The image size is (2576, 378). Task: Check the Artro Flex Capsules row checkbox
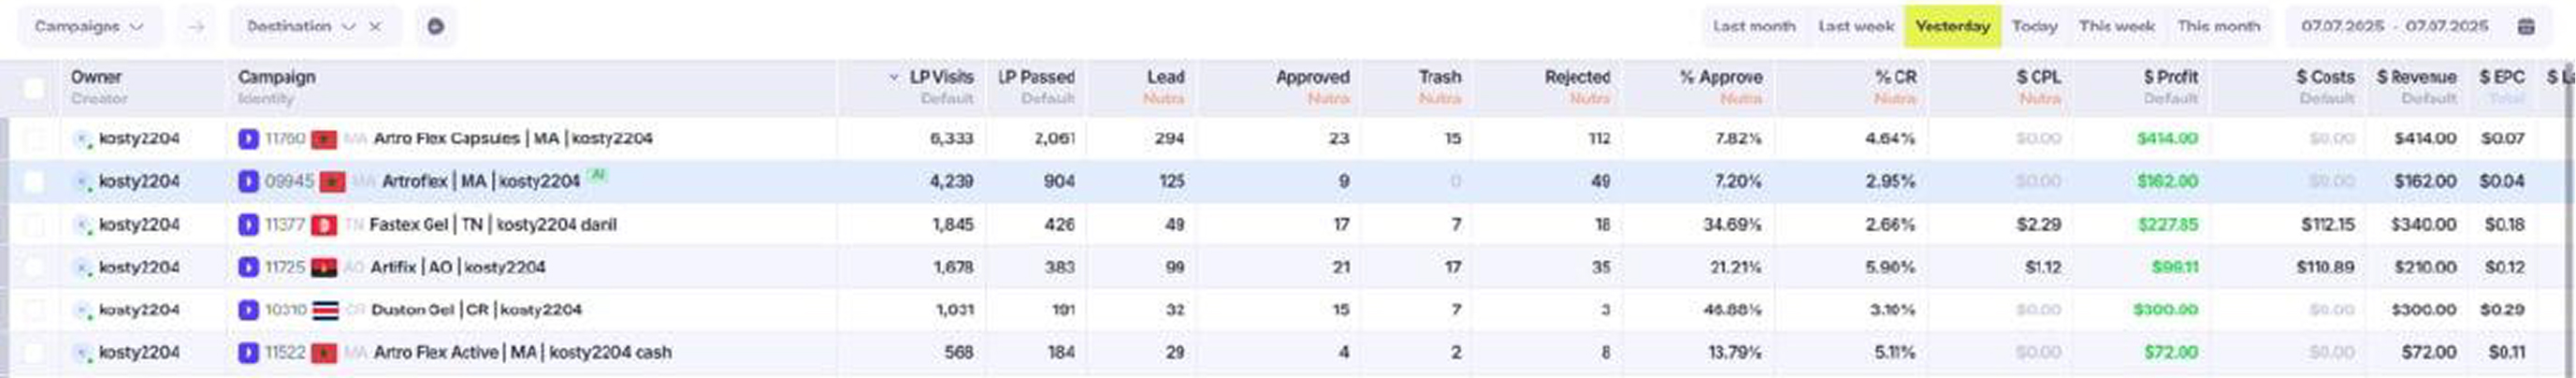(34, 139)
